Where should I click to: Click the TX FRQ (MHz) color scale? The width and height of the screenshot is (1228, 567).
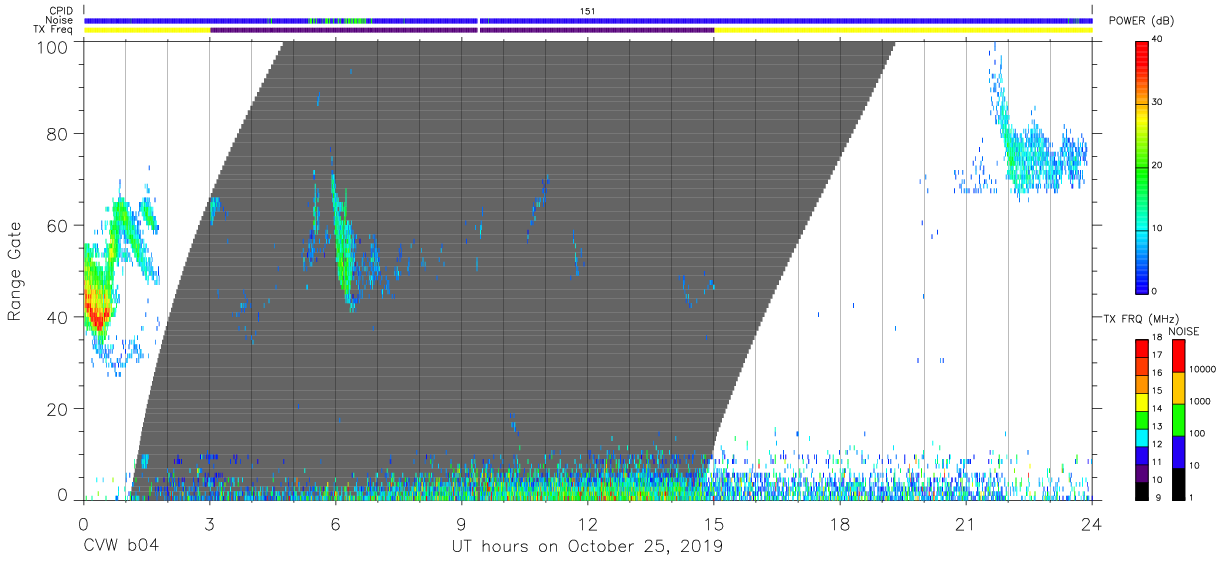coord(1142,419)
